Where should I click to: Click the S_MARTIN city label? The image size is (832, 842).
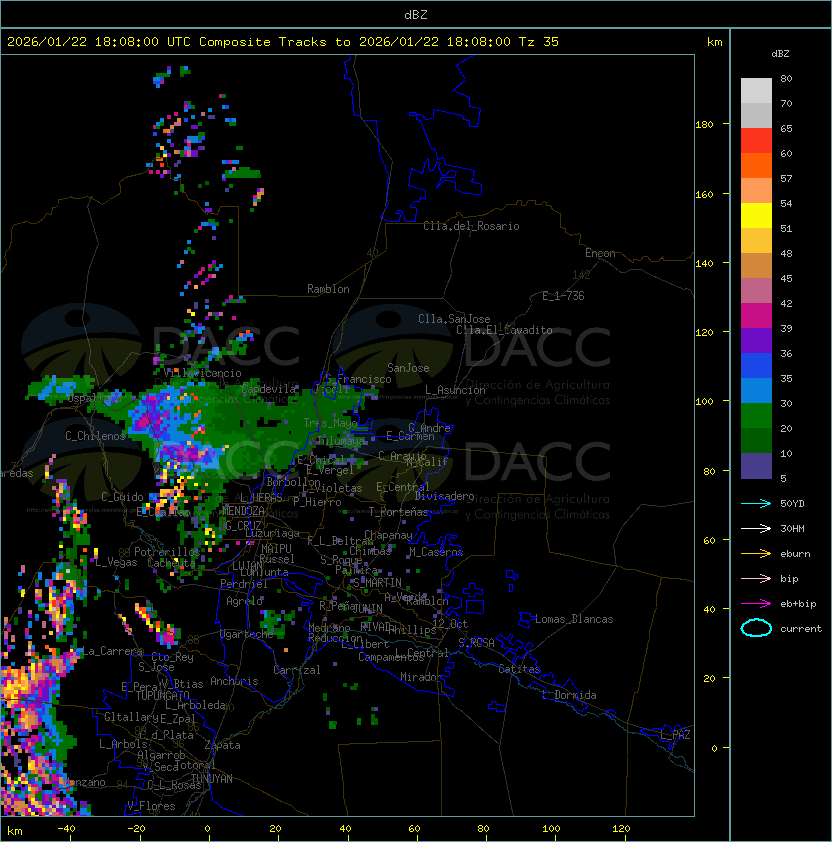378,583
